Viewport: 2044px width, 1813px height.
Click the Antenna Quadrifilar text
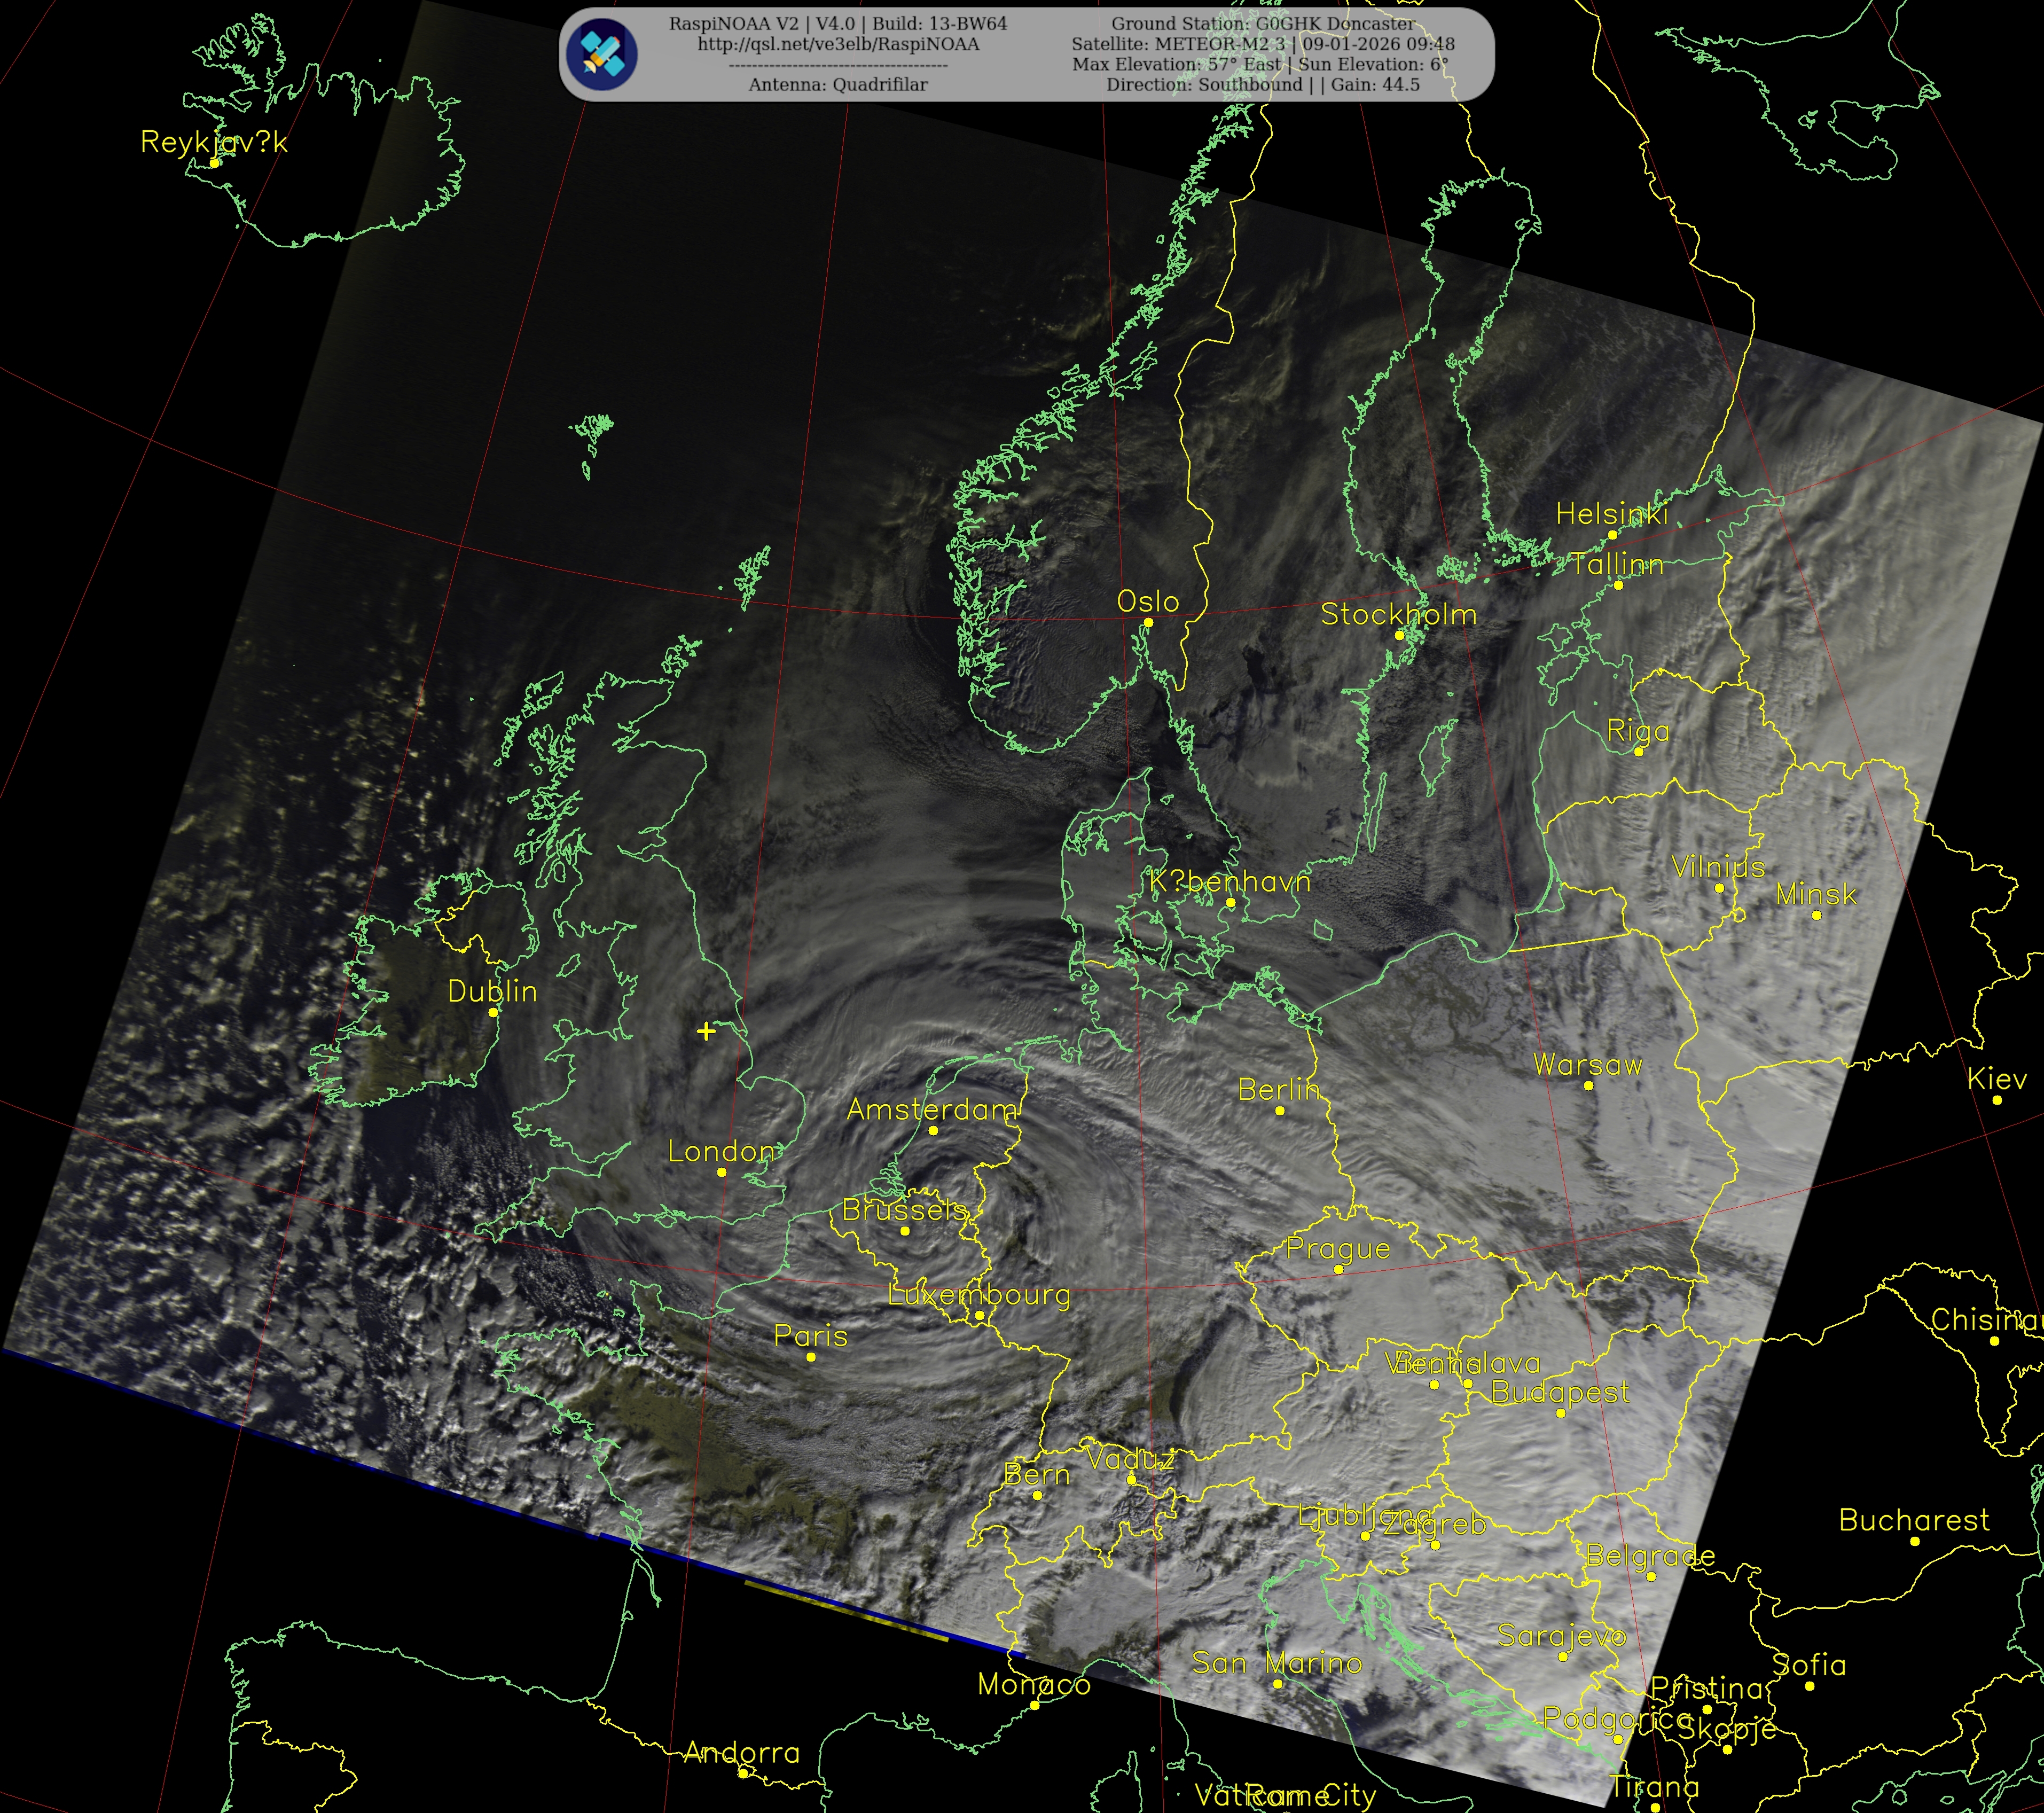[x=838, y=85]
